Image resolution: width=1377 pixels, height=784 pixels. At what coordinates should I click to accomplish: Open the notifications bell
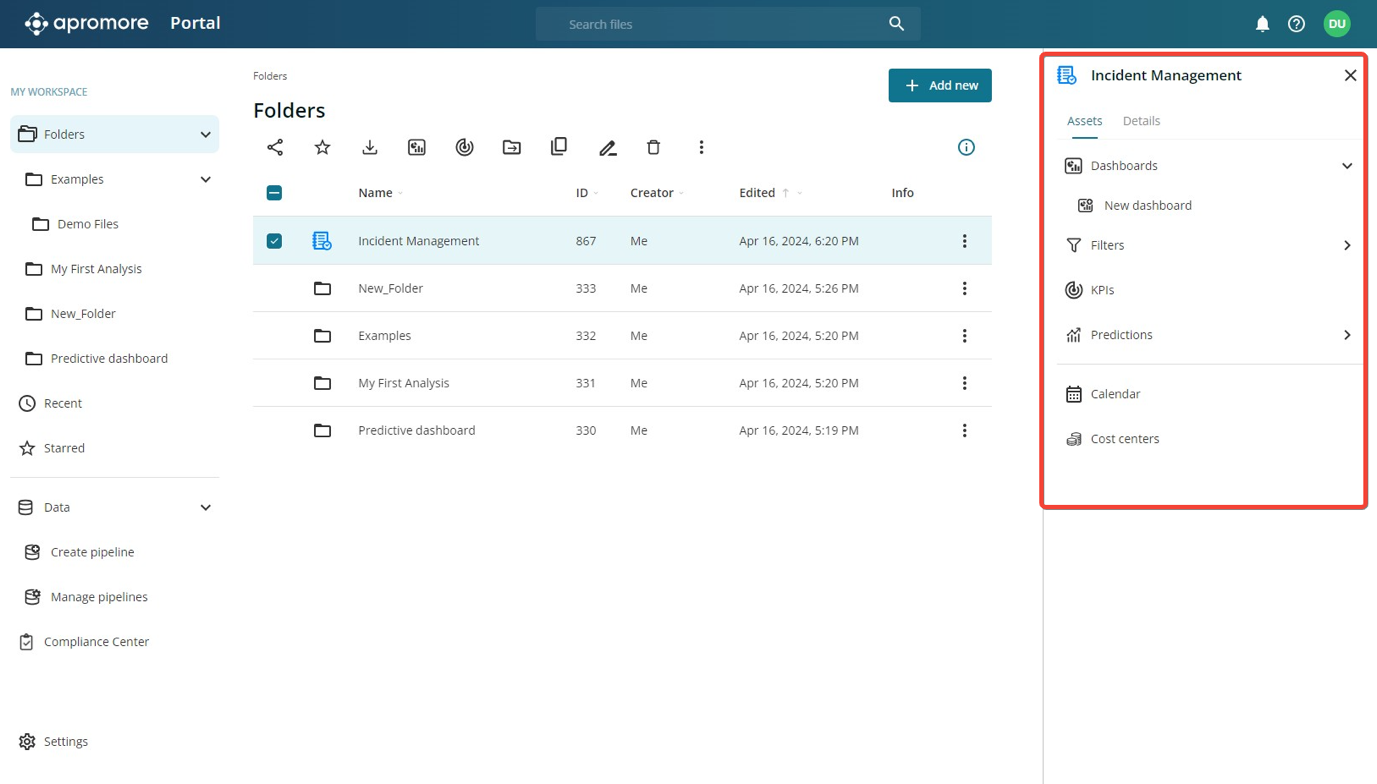(x=1262, y=24)
